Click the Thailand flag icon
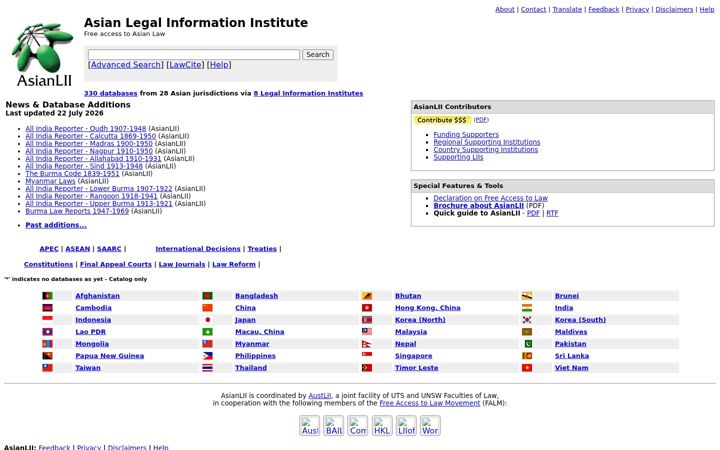Image resolution: width=720 pixels, height=450 pixels. [207, 367]
